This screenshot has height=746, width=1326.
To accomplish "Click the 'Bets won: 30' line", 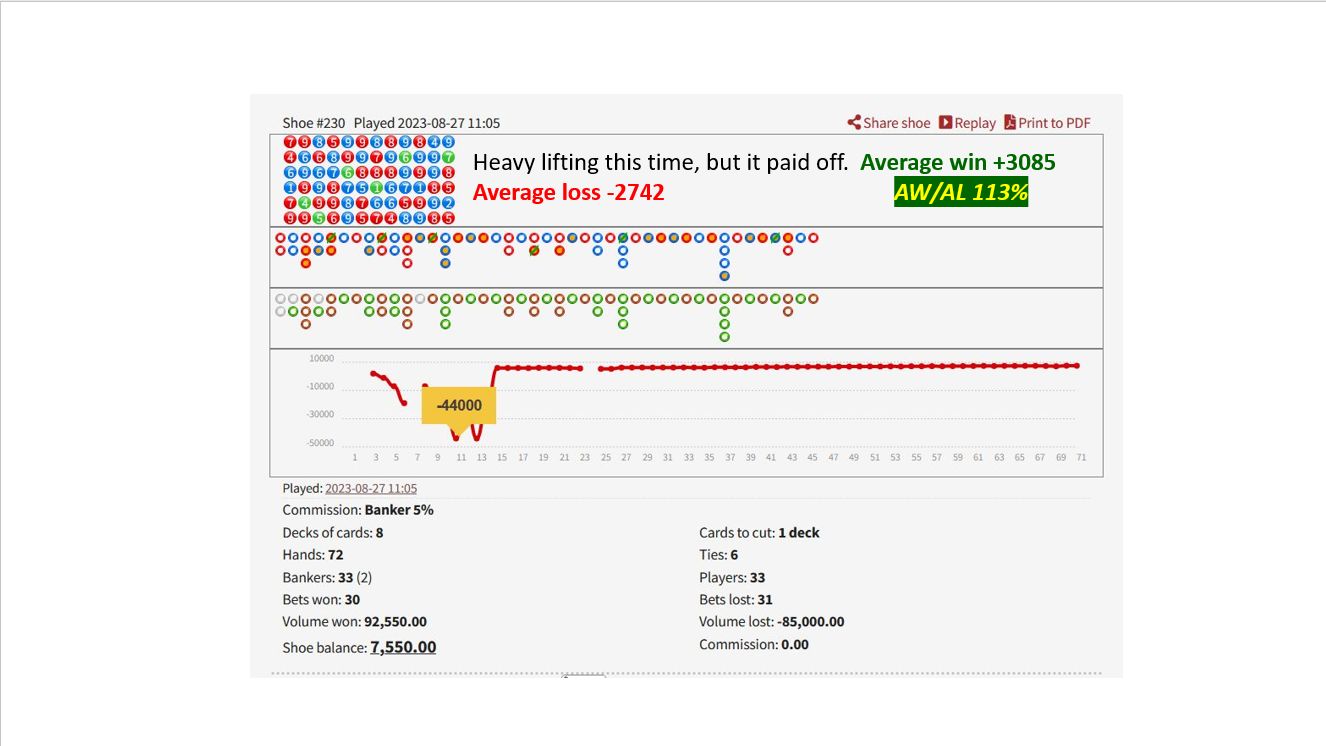I will coord(321,600).
